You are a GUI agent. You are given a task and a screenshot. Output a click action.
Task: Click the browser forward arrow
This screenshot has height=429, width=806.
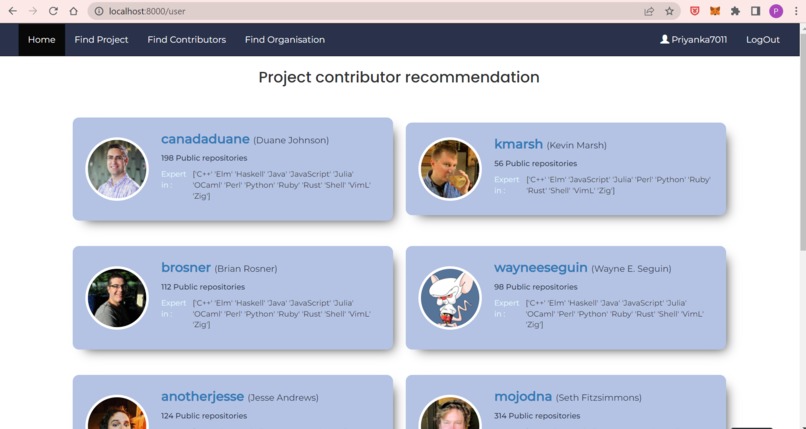[33, 11]
